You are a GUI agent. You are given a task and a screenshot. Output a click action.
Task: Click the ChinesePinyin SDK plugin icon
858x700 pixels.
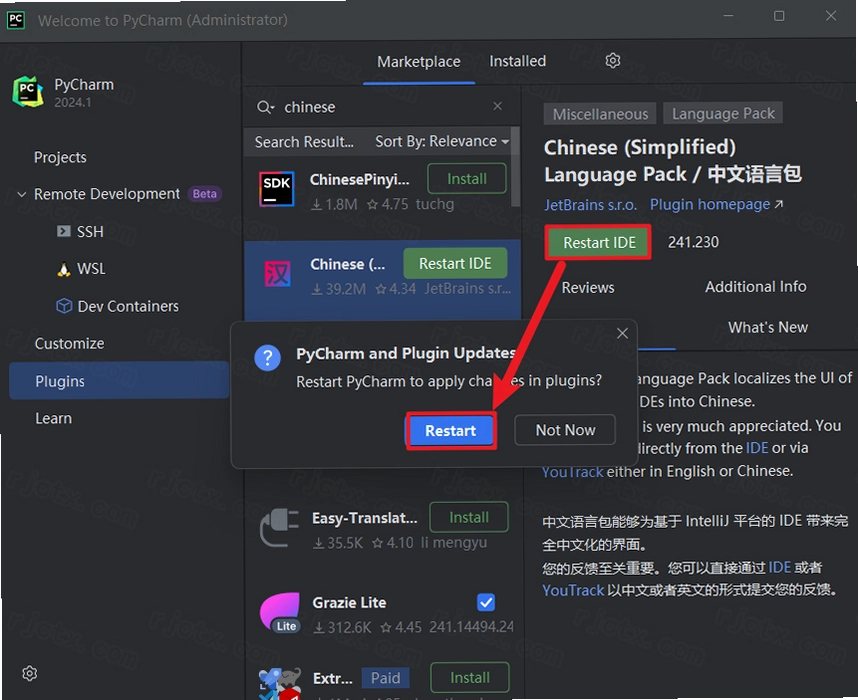coord(277,189)
